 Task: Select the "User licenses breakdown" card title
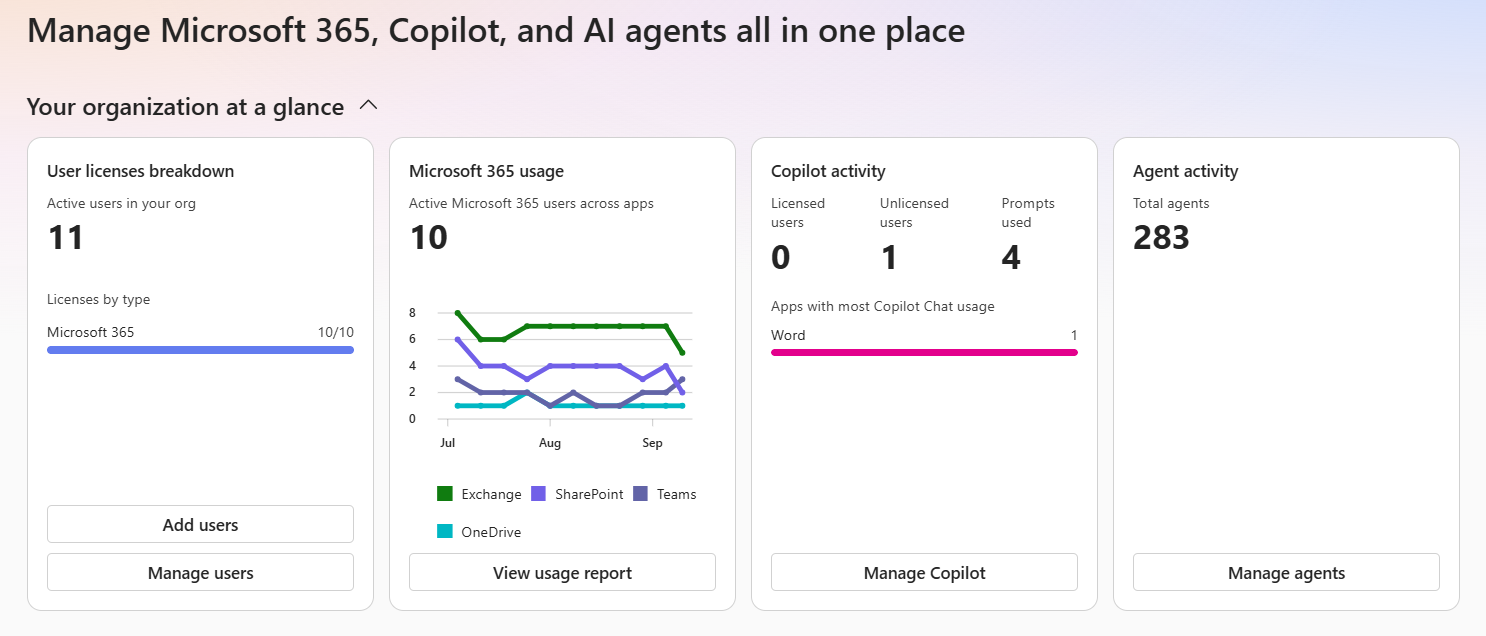(x=140, y=171)
